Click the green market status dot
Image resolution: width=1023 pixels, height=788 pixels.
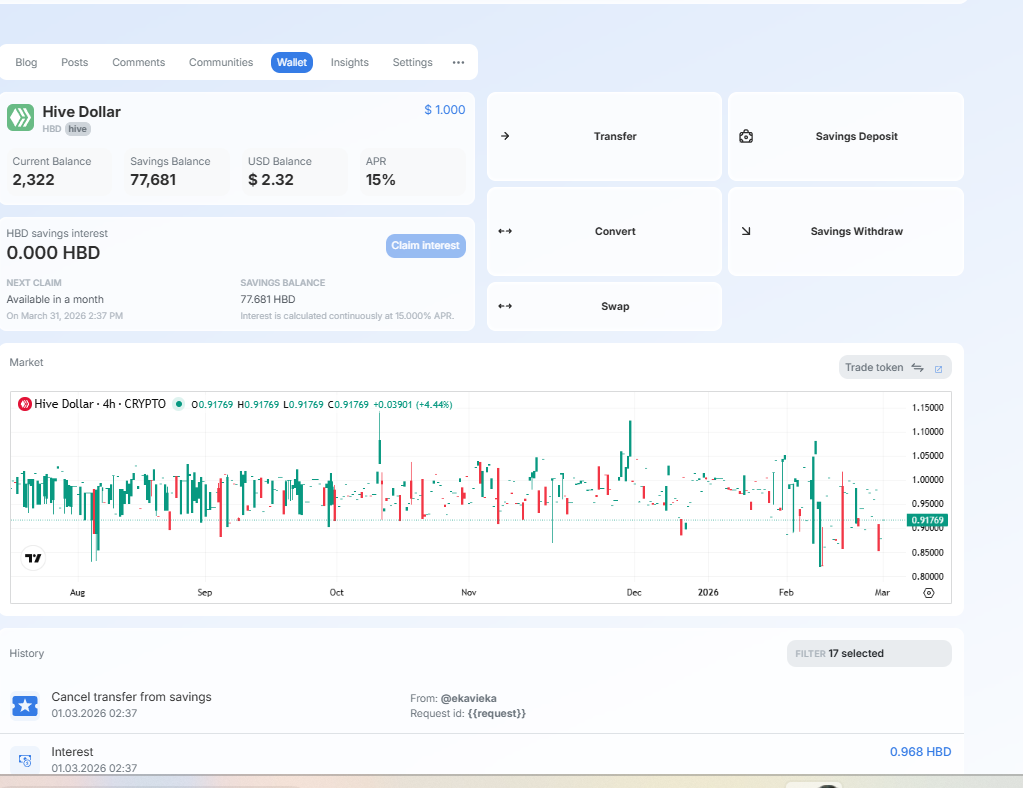[179, 404]
